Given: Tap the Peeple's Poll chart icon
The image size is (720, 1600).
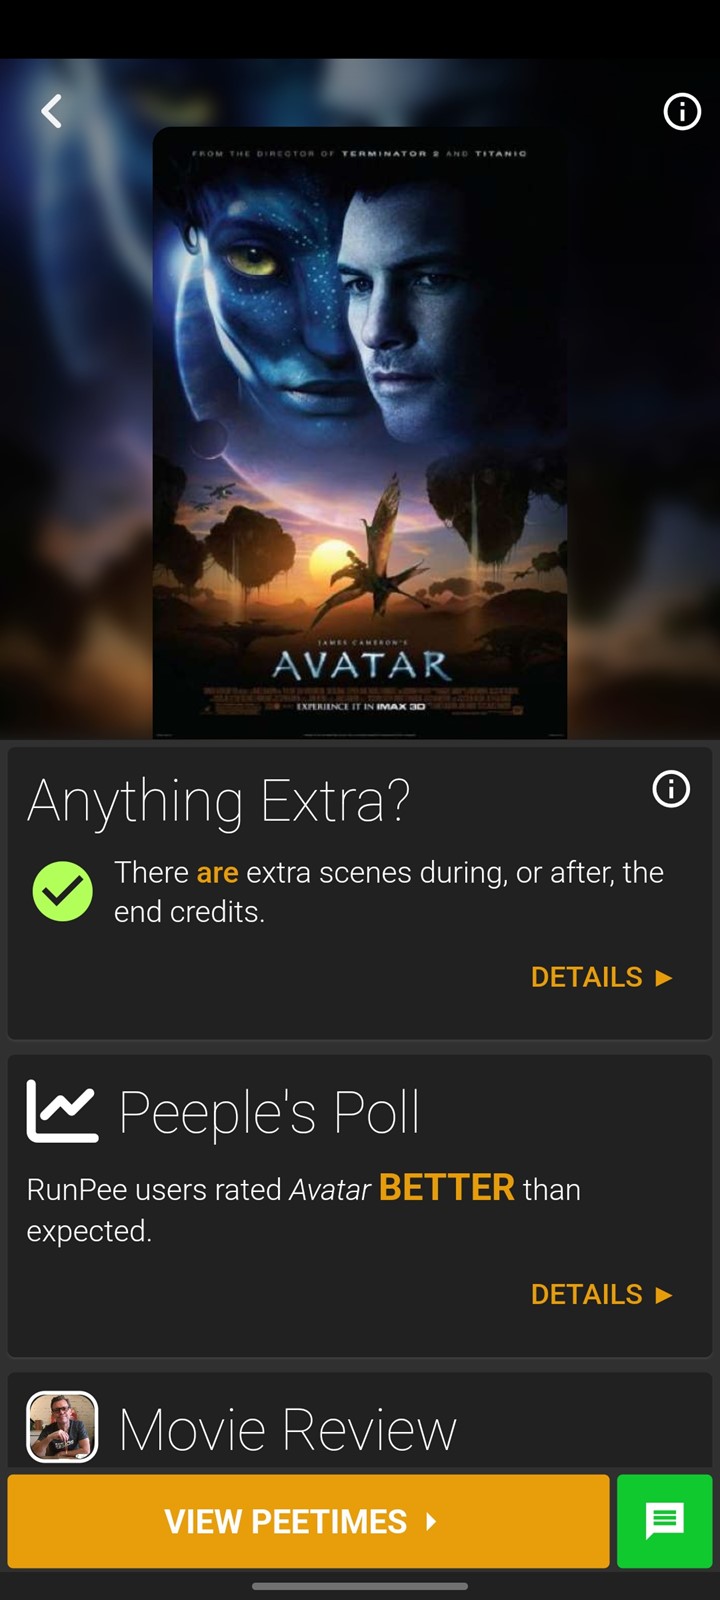Looking at the screenshot, I should click(62, 1111).
